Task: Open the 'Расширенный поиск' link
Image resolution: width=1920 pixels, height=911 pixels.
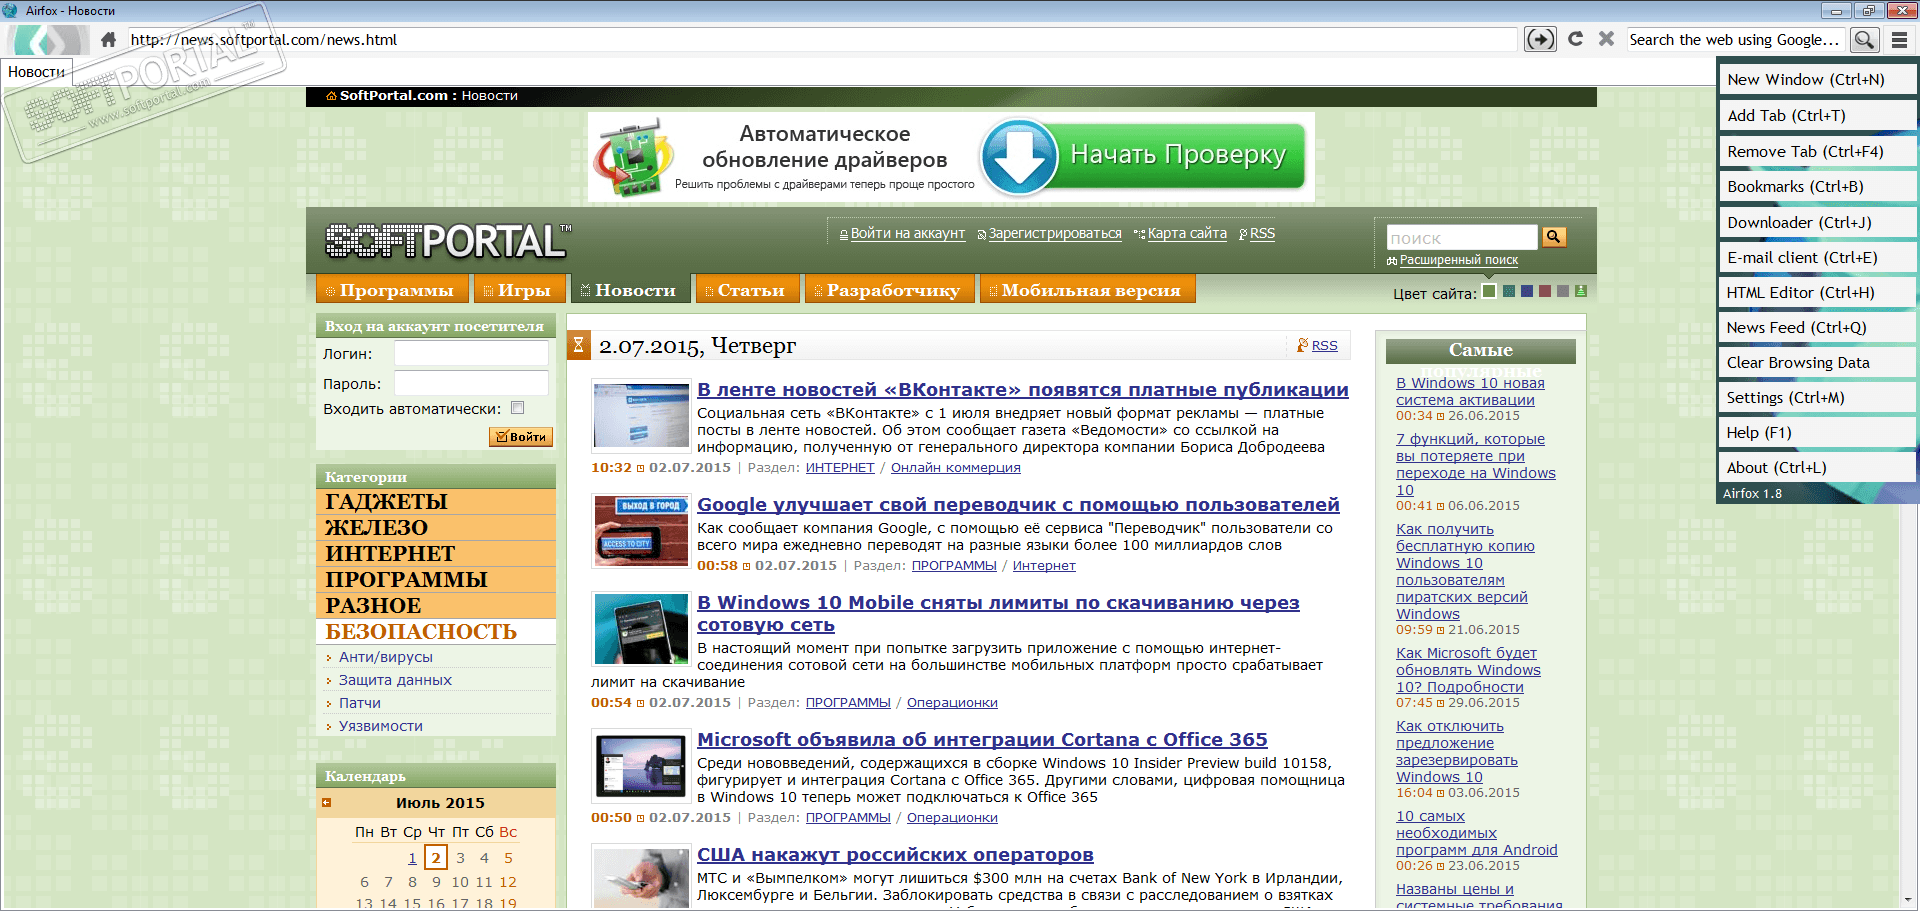Action: pyautogui.click(x=1459, y=260)
